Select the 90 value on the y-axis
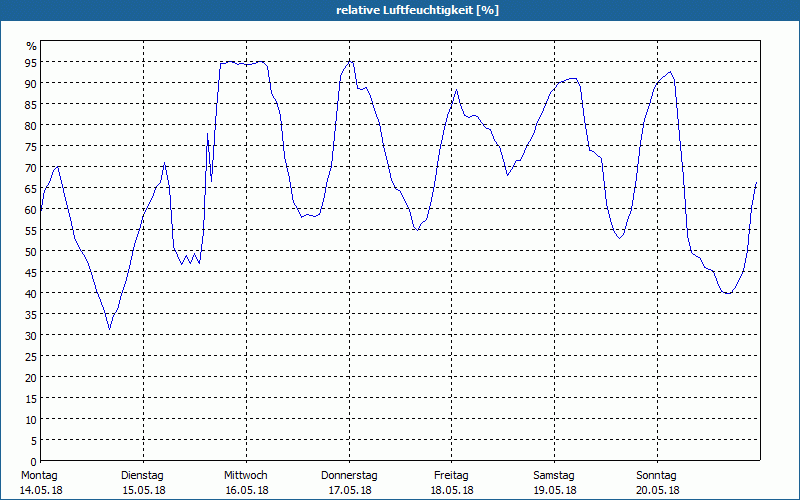Image resolution: width=800 pixels, height=500 pixels. 31,84
